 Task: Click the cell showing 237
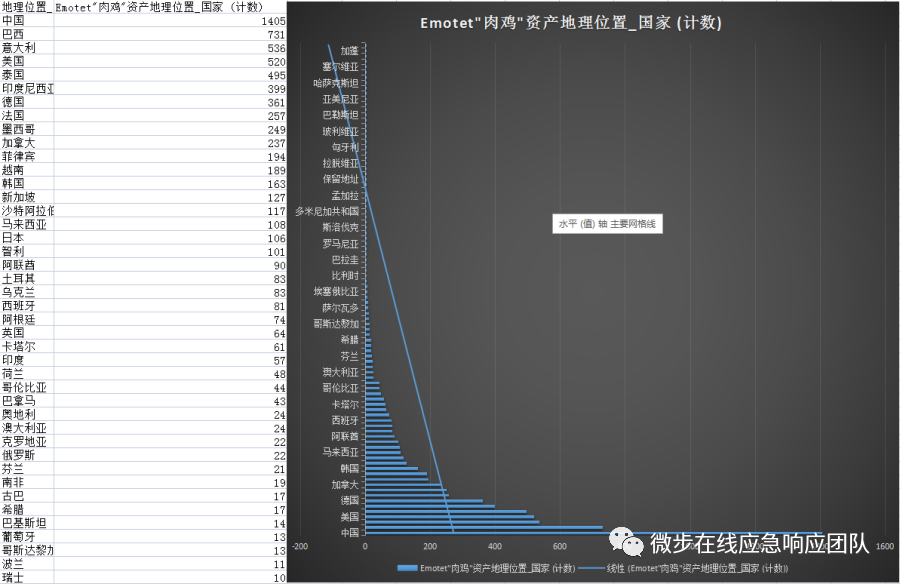pos(170,143)
